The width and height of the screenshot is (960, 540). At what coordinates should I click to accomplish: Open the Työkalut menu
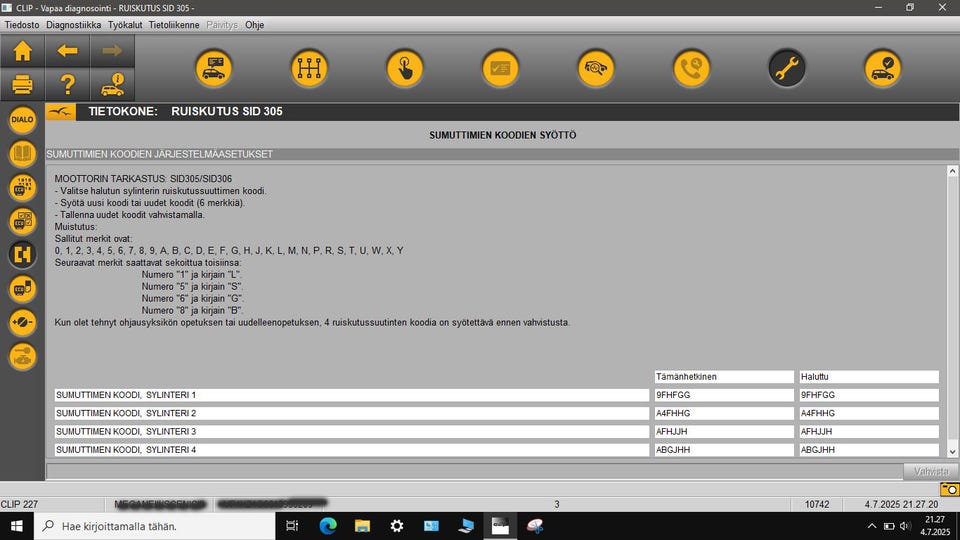(x=125, y=25)
